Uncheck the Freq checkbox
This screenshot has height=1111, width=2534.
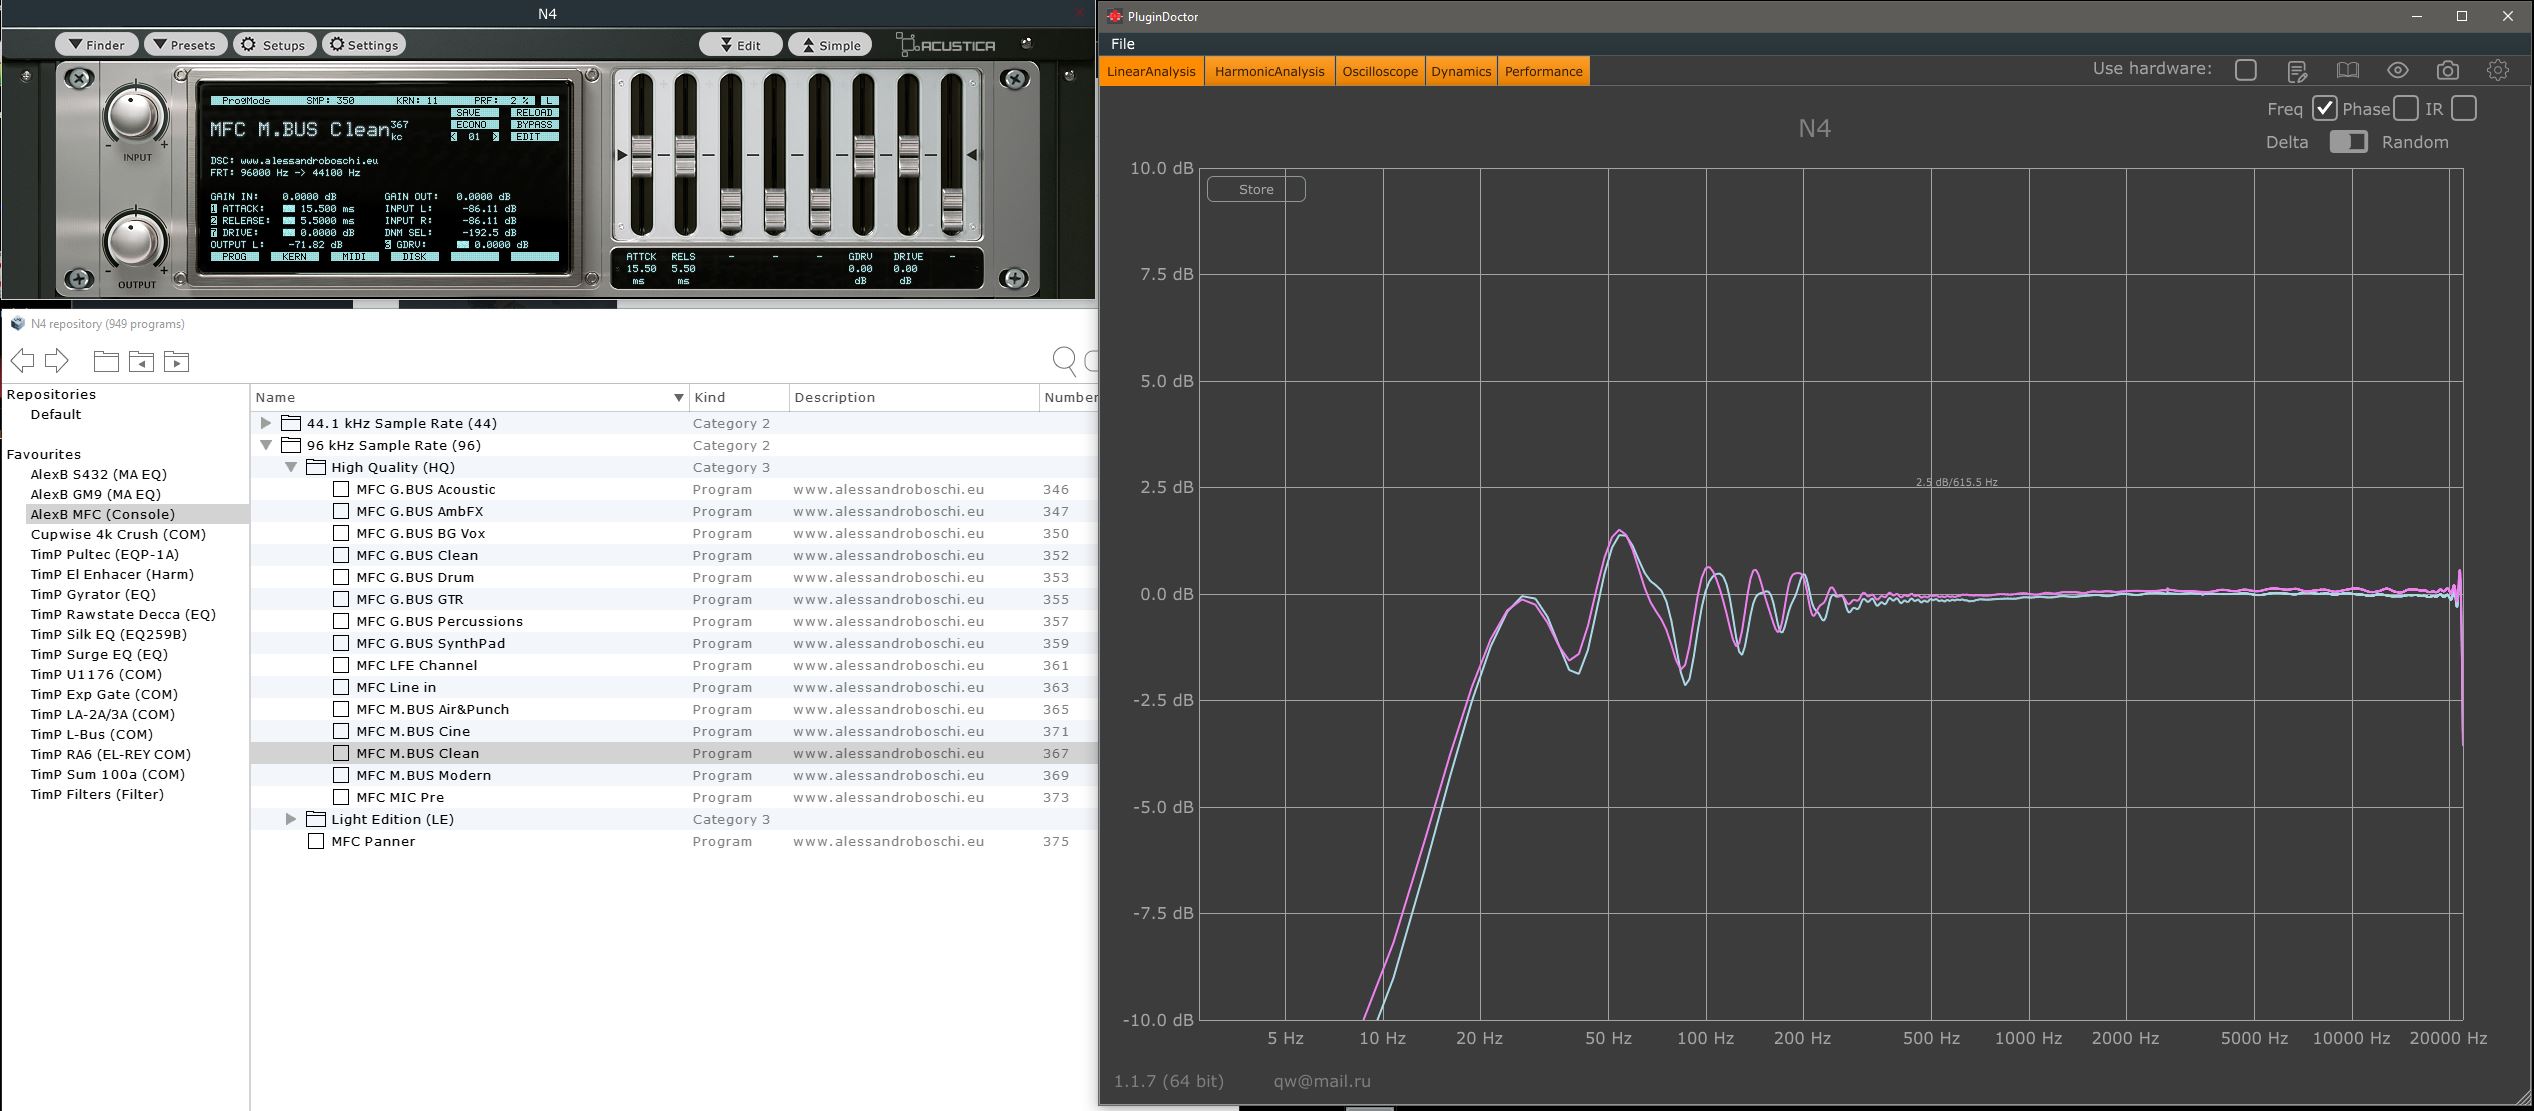point(2324,109)
